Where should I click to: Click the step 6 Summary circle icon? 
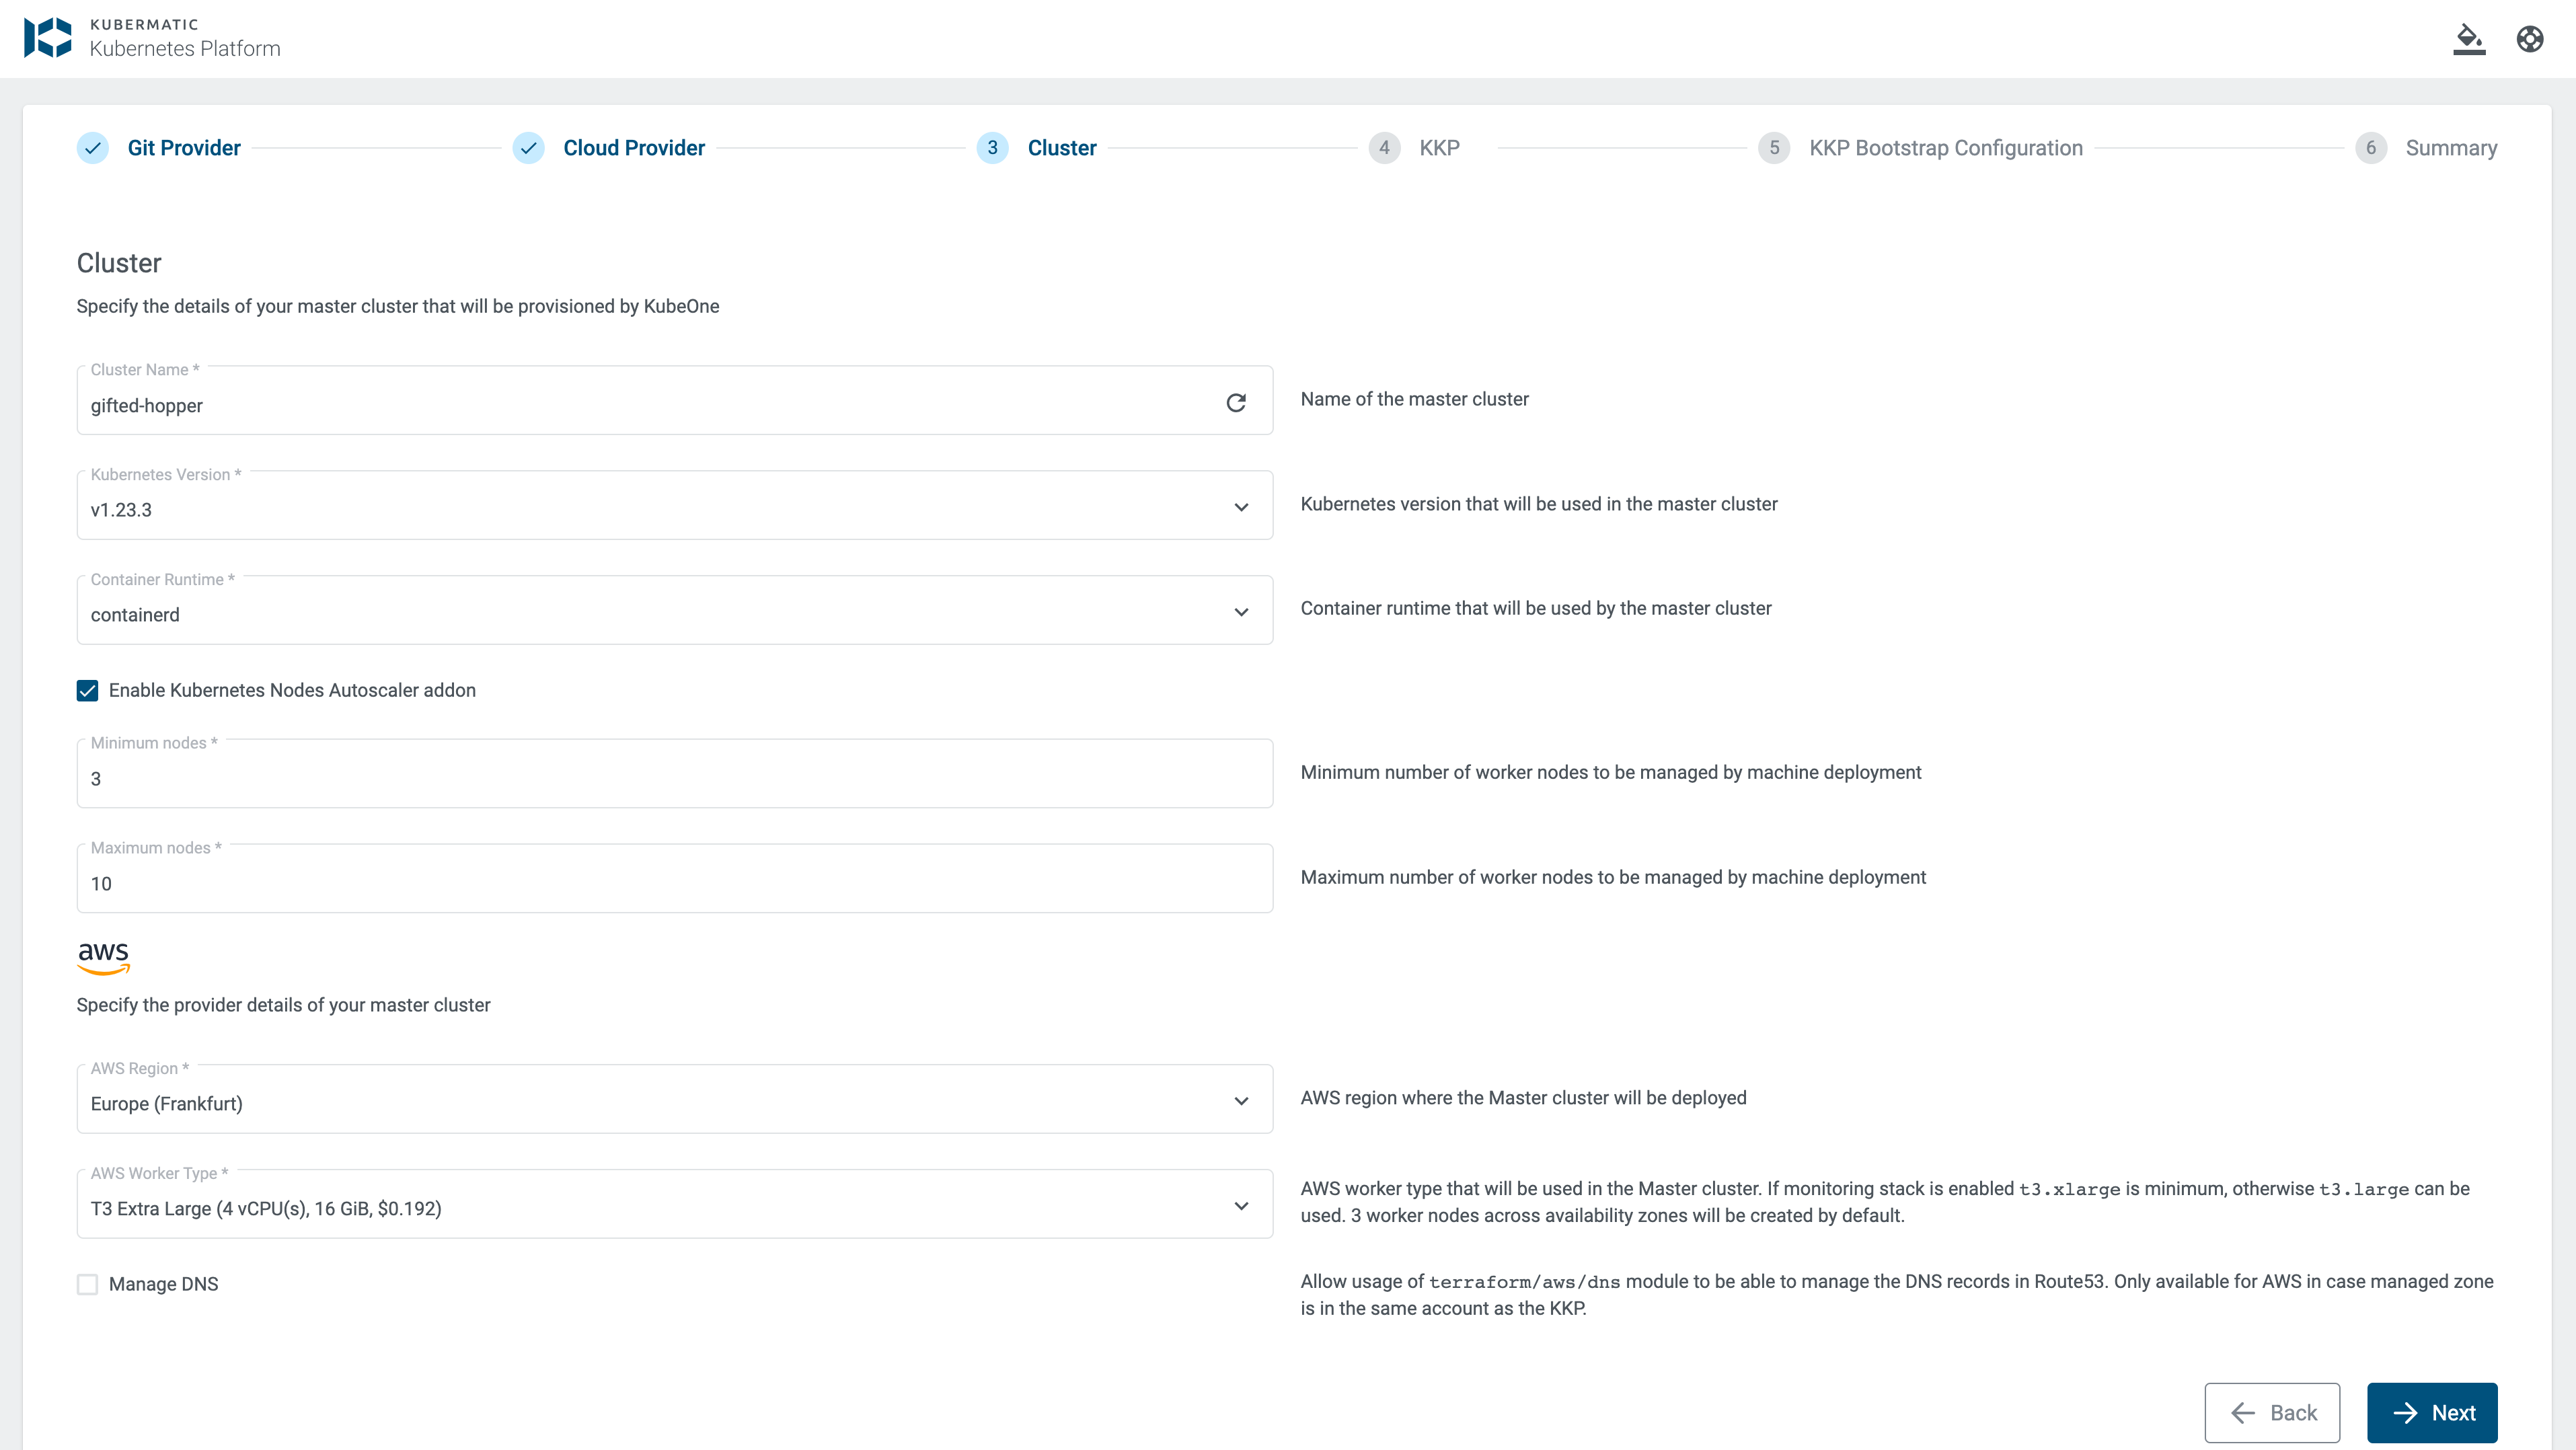click(x=2371, y=148)
